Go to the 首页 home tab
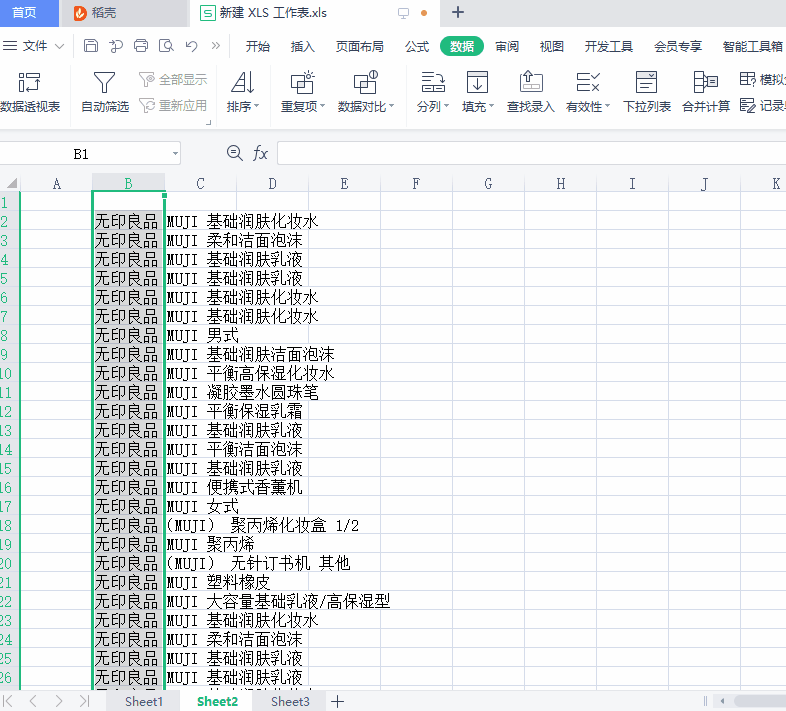Viewport: 786px width, 711px height. coord(29,13)
